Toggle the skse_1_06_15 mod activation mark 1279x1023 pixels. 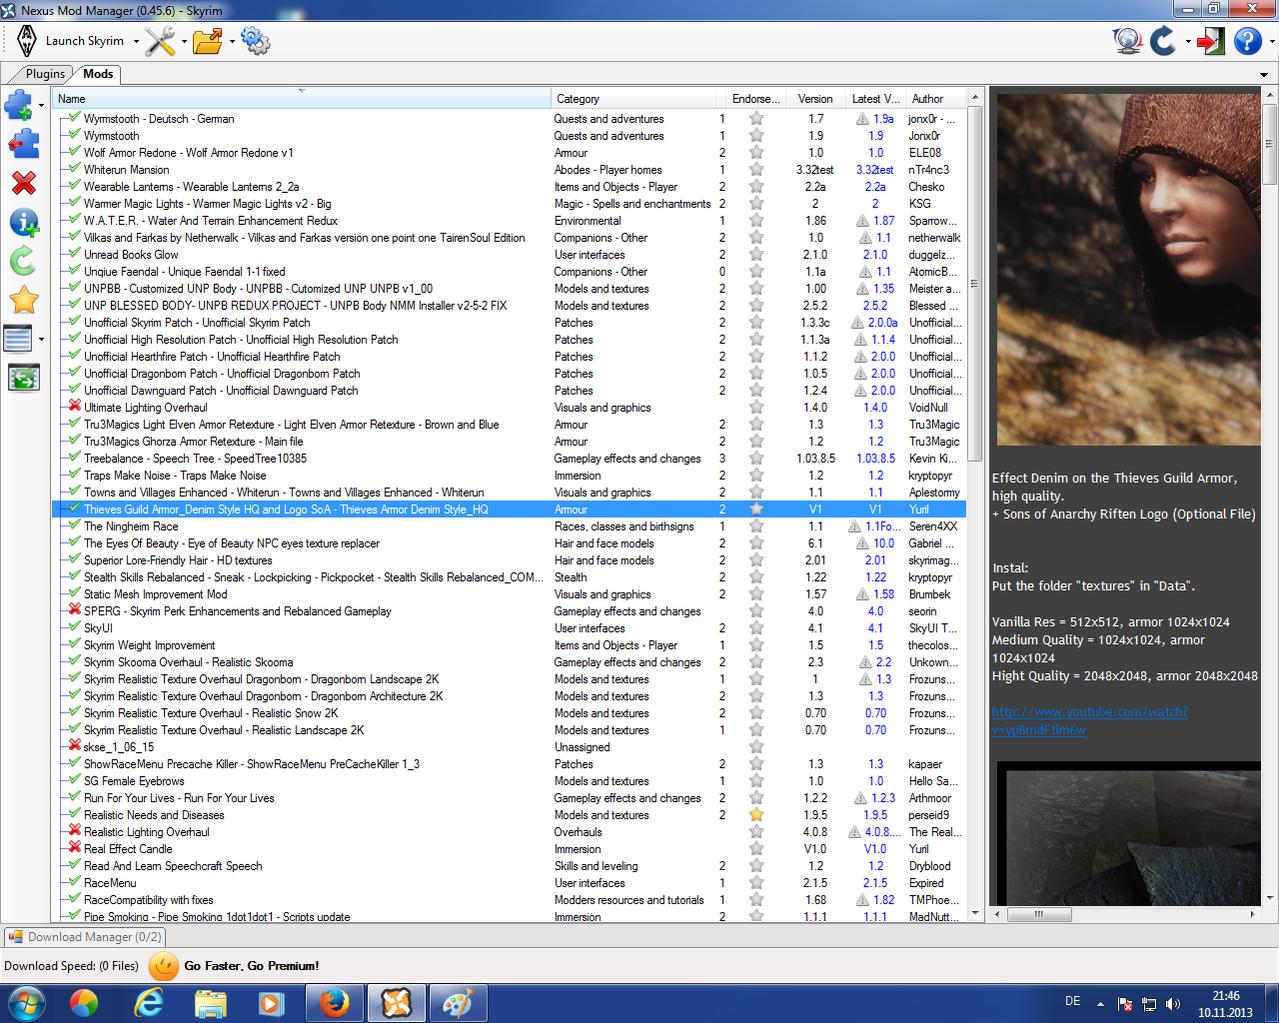tap(73, 747)
